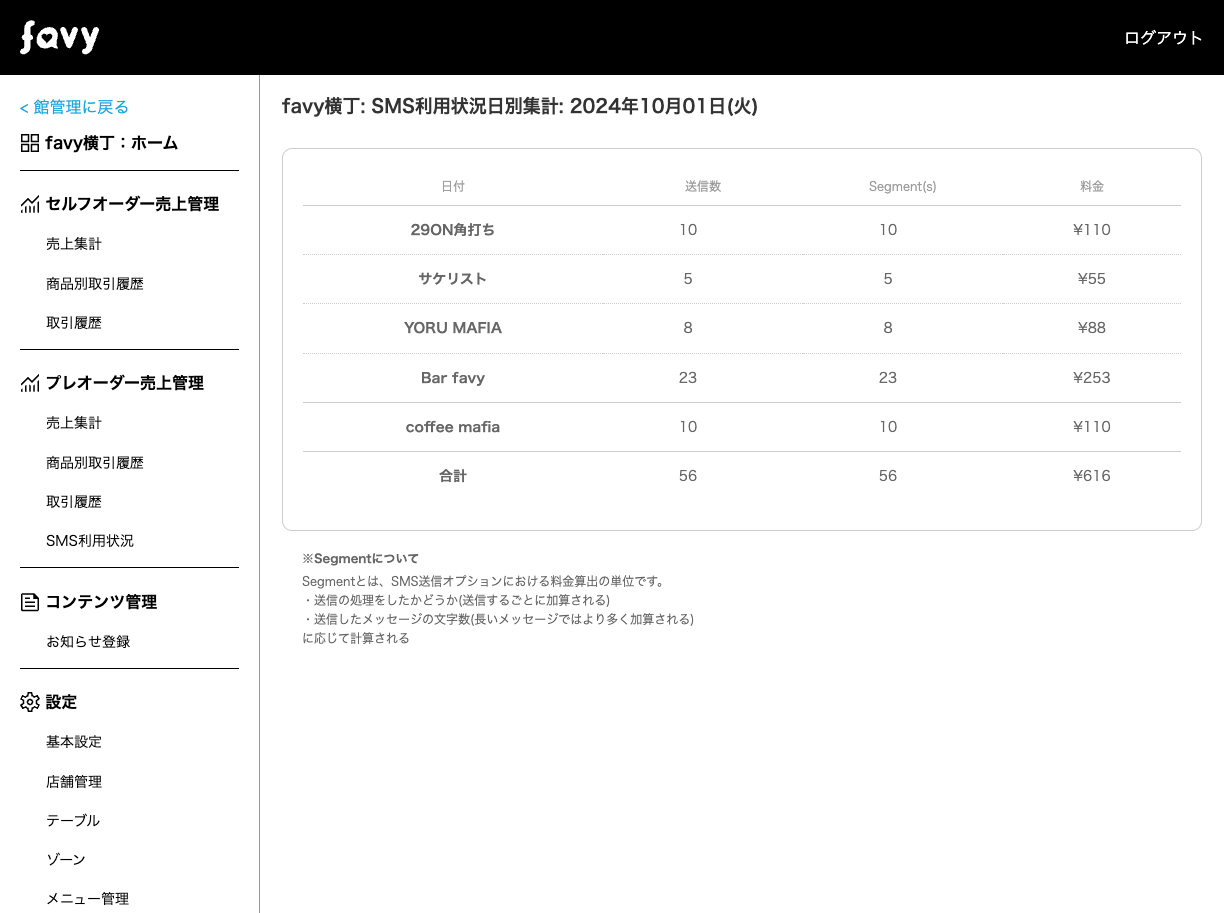Click YORU MAFIA's 送信数 value 8
This screenshot has width=1224, height=913.
pyautogui.click(x=688, y=328)
